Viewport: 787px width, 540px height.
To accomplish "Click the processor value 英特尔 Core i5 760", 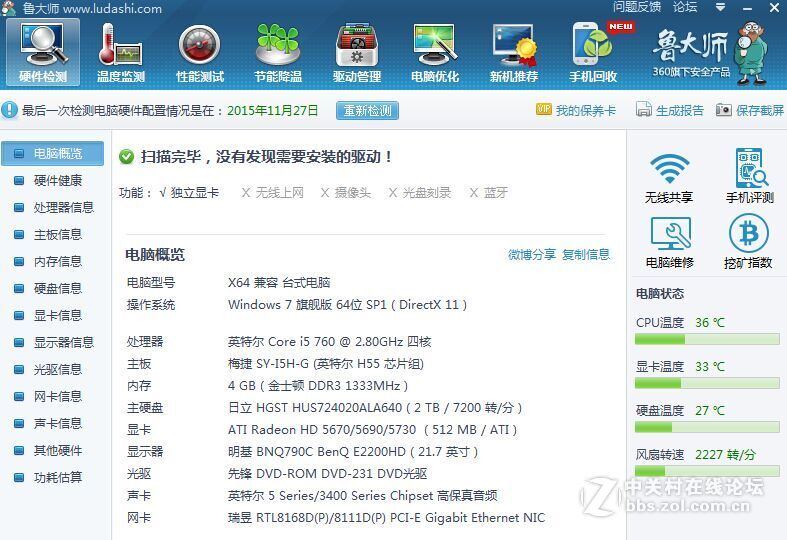I will pos(329,342).
